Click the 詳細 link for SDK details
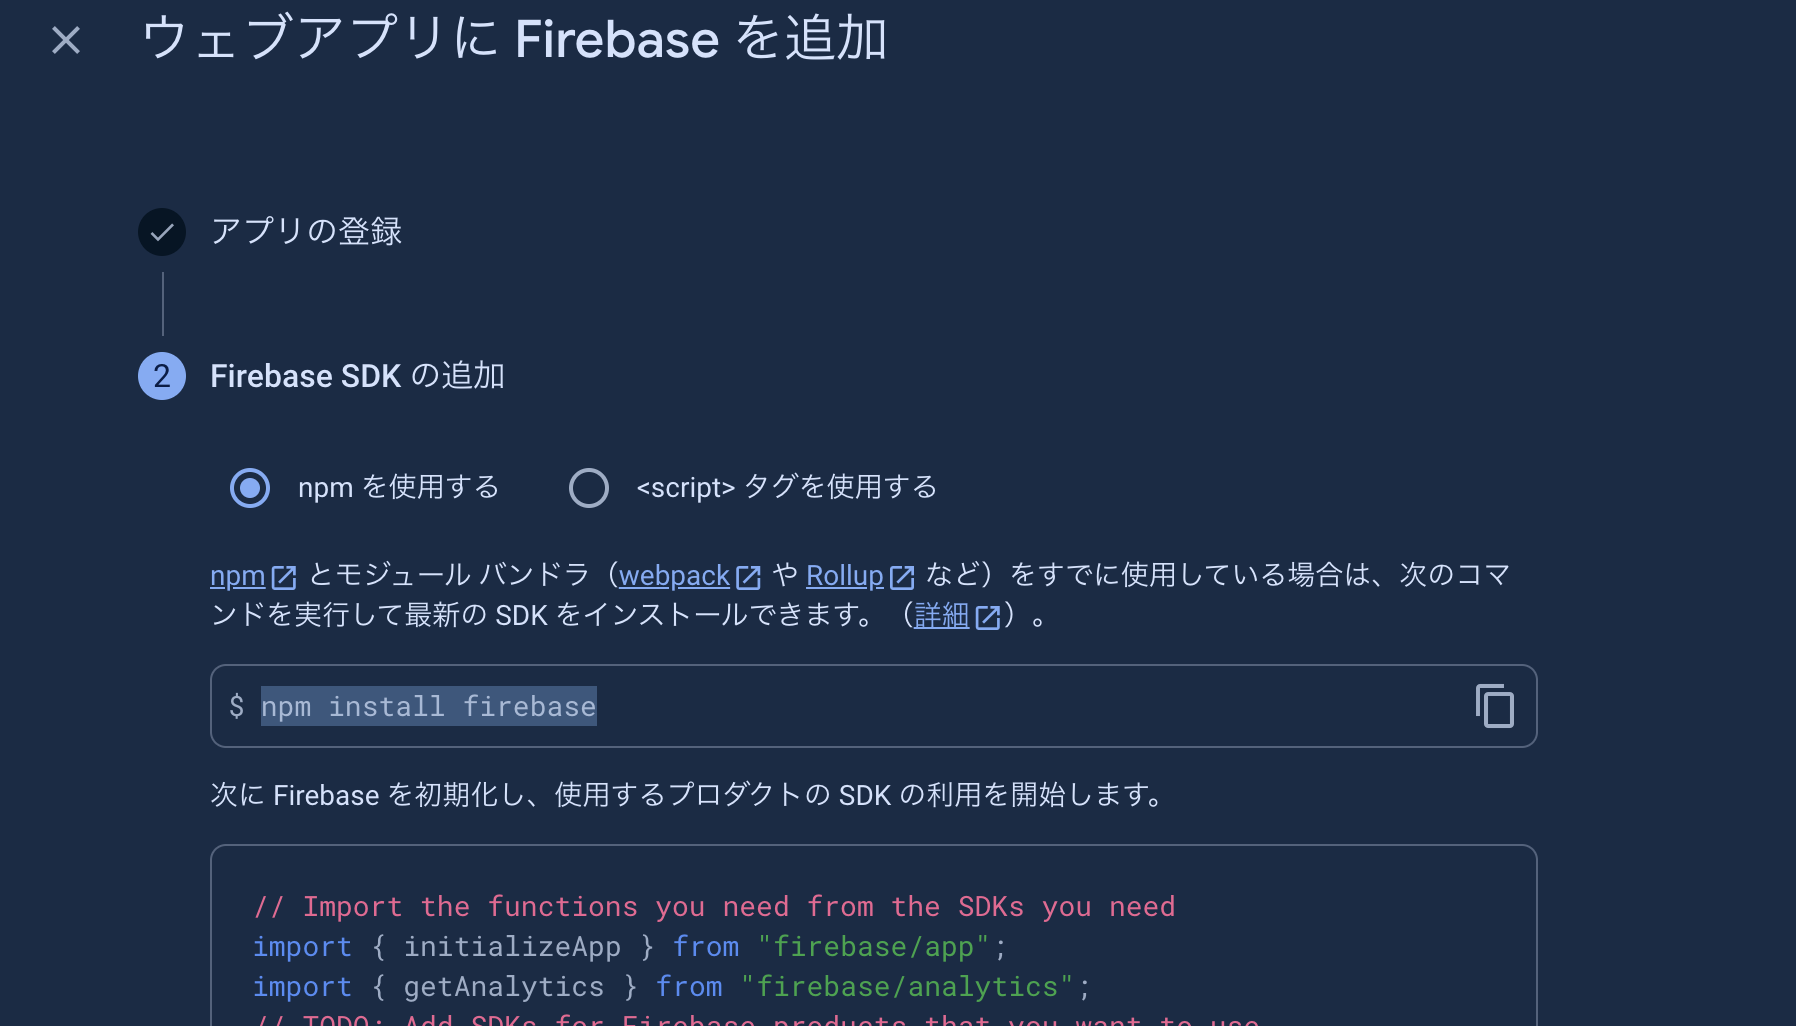This screenshot has height=1026, width=1796. pos(940,617)
